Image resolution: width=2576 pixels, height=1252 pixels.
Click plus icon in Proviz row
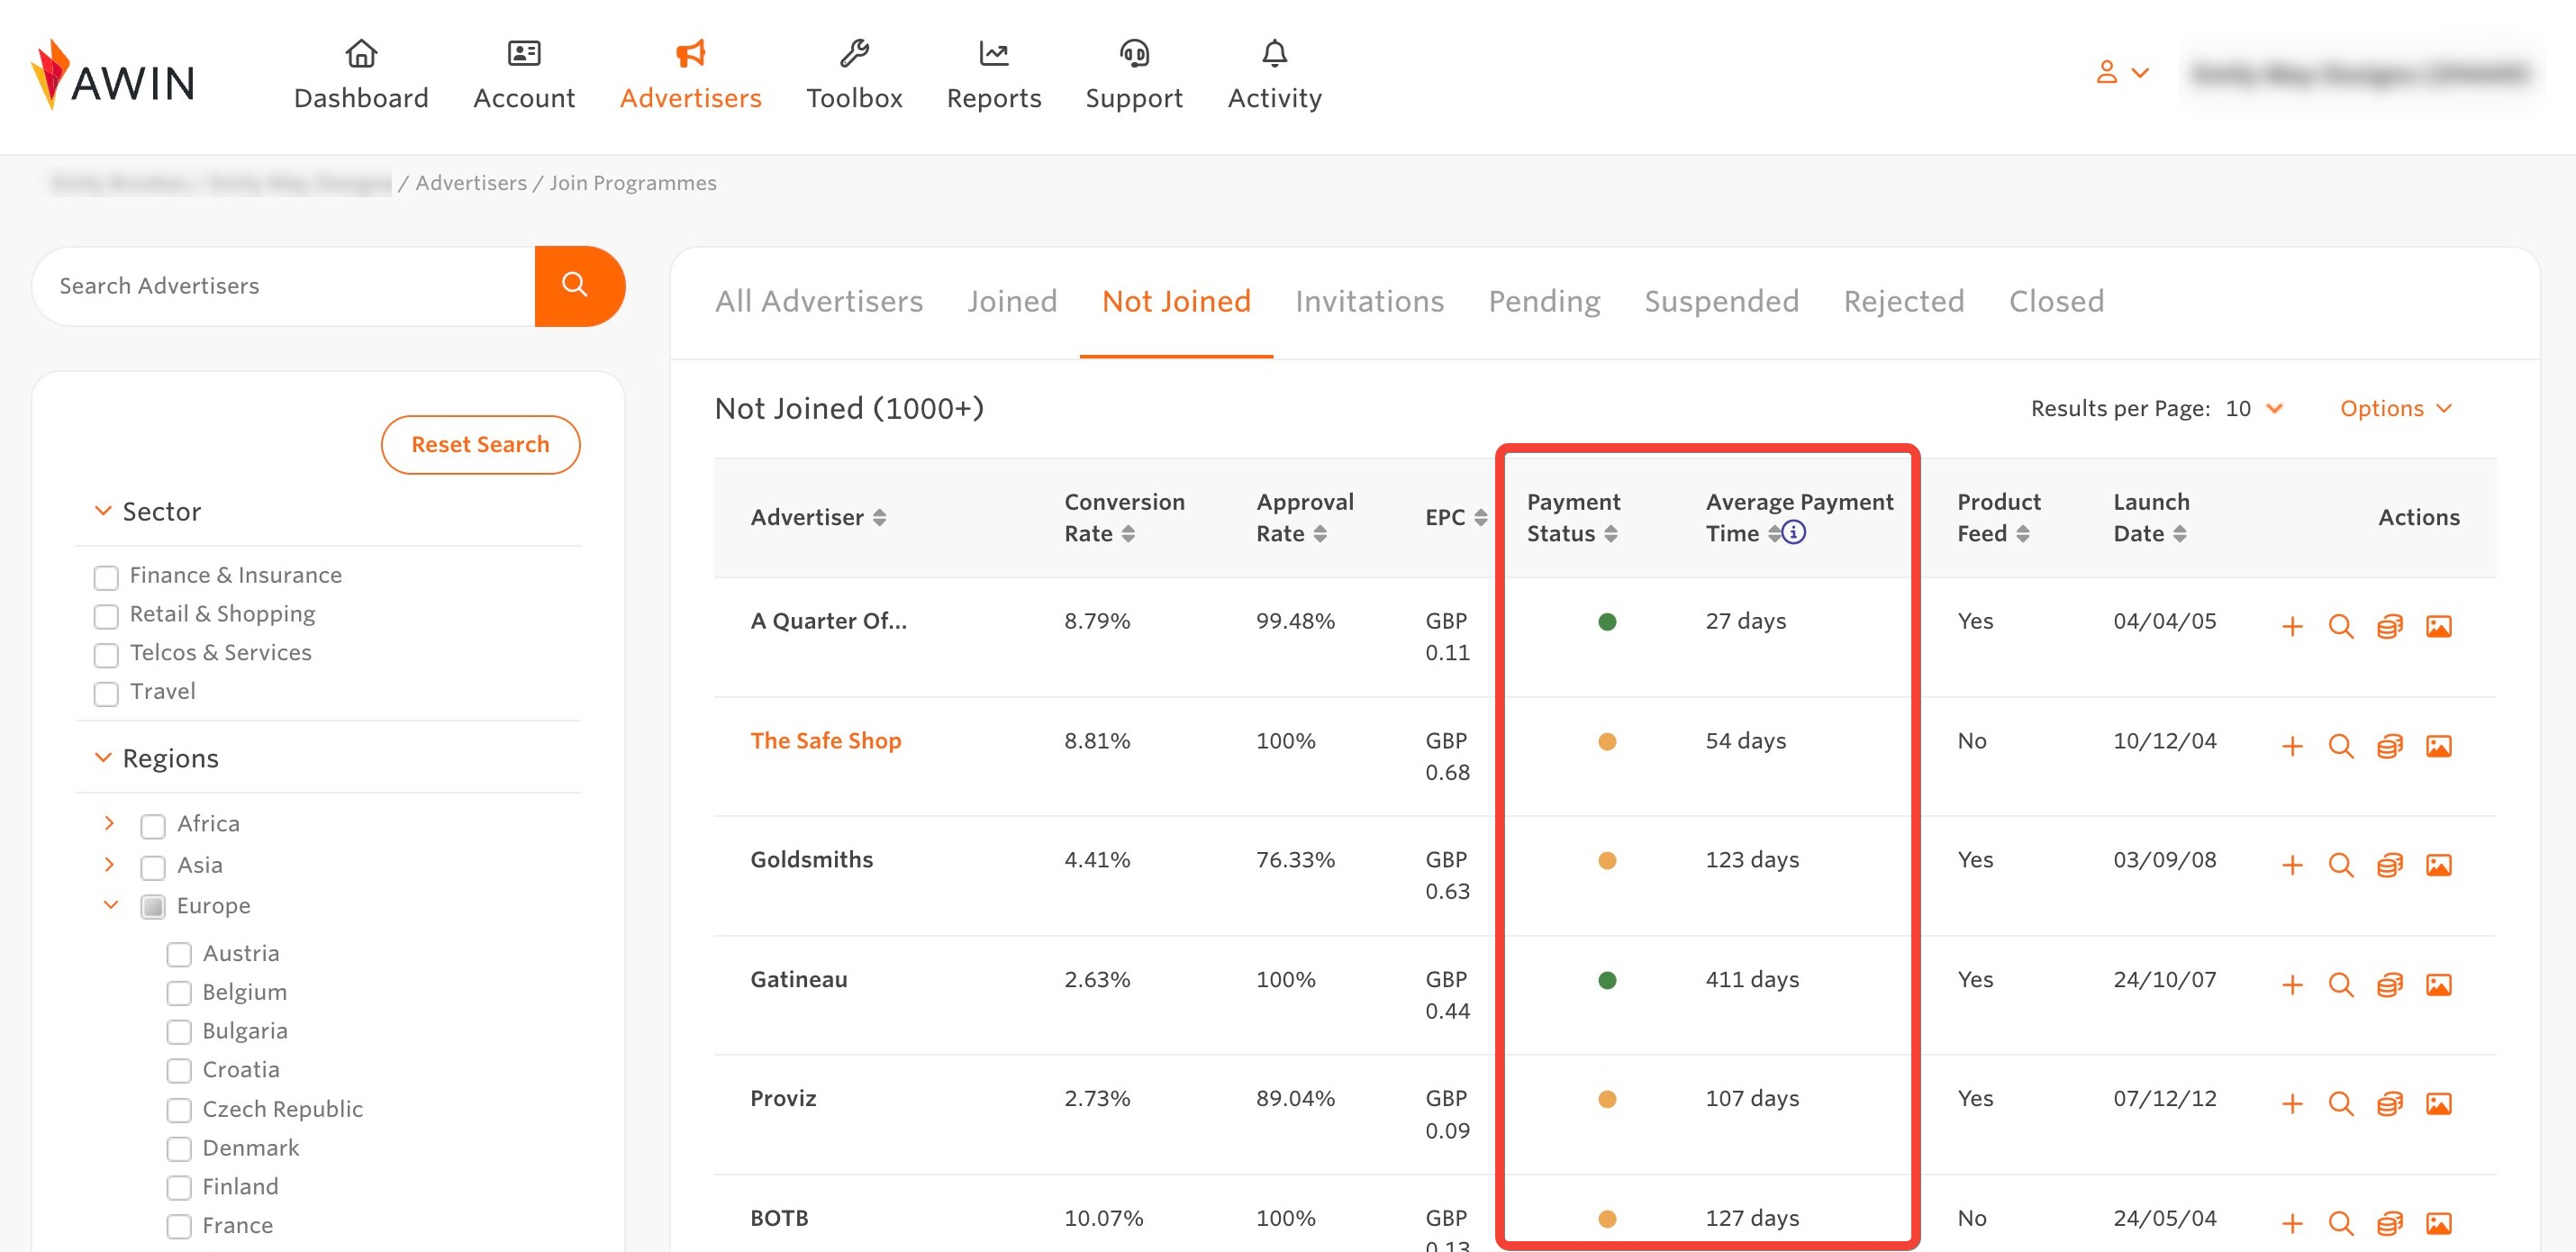pos(2291,1104)
